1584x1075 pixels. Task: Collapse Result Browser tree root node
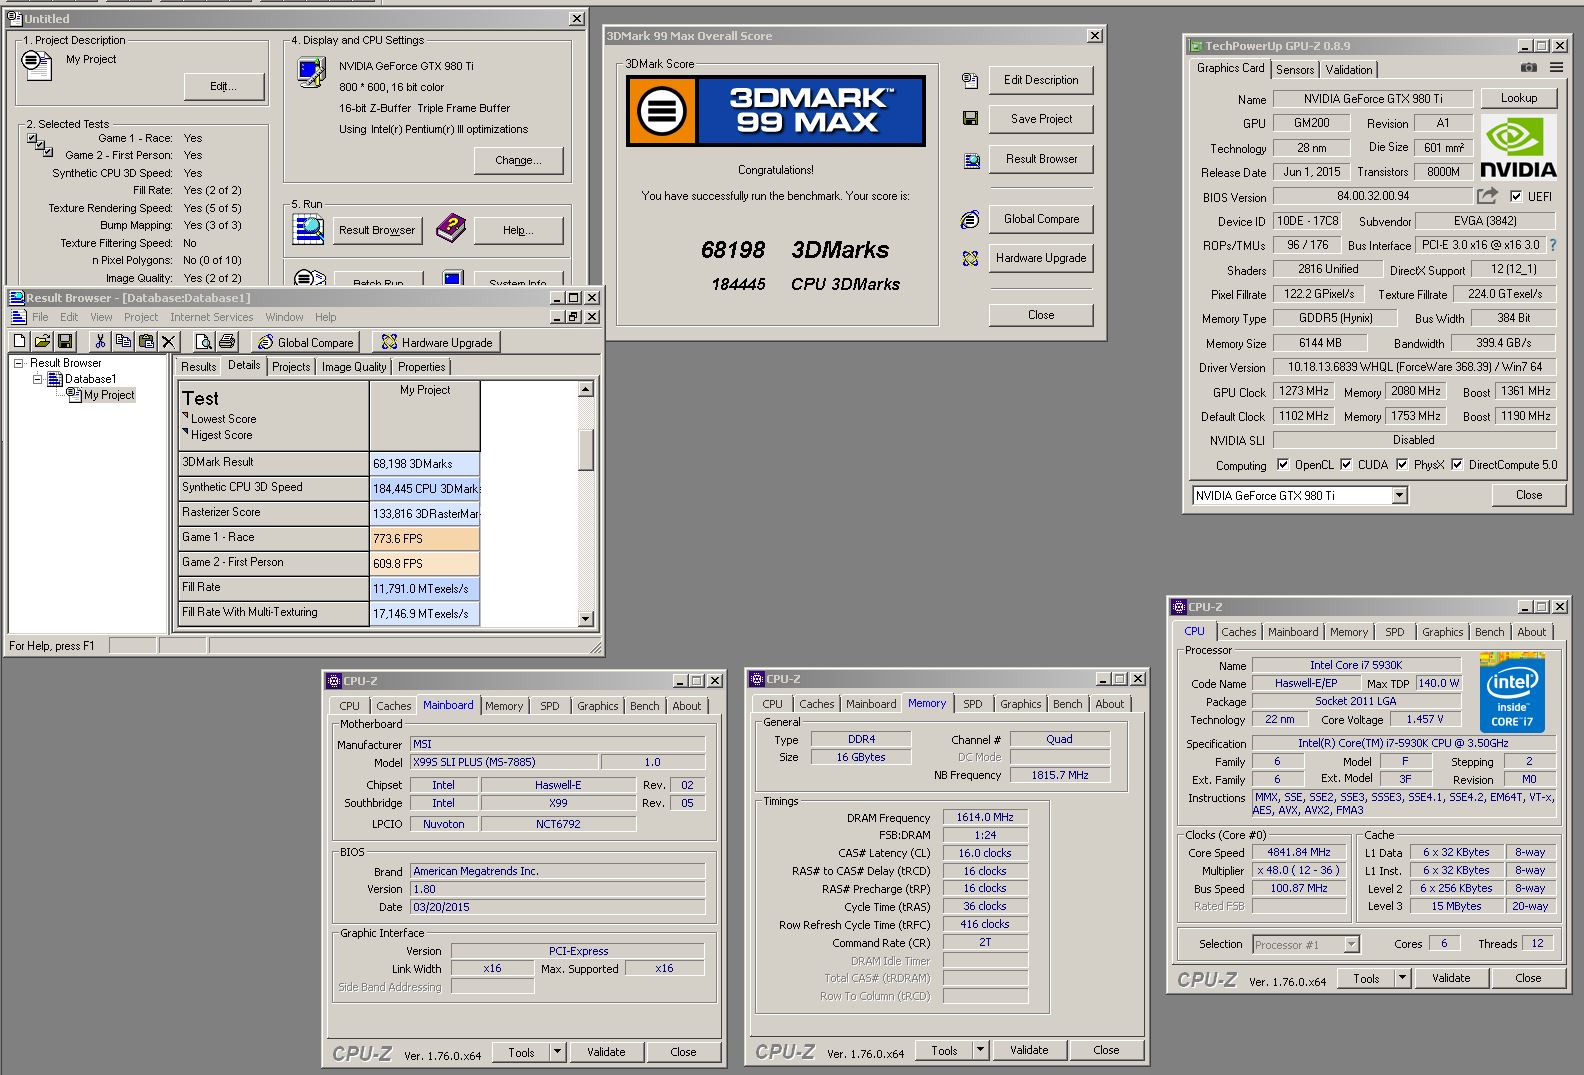coord(19,363)
